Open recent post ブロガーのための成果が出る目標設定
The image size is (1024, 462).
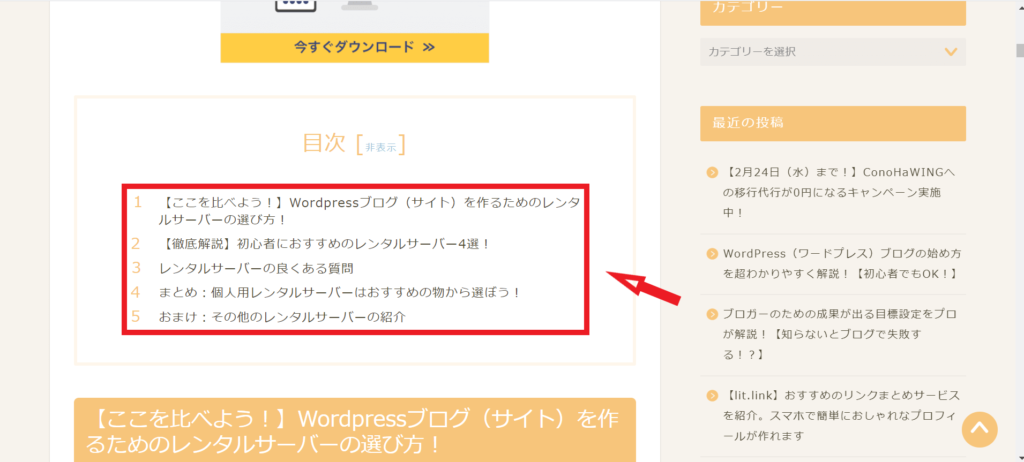(840, 335)
